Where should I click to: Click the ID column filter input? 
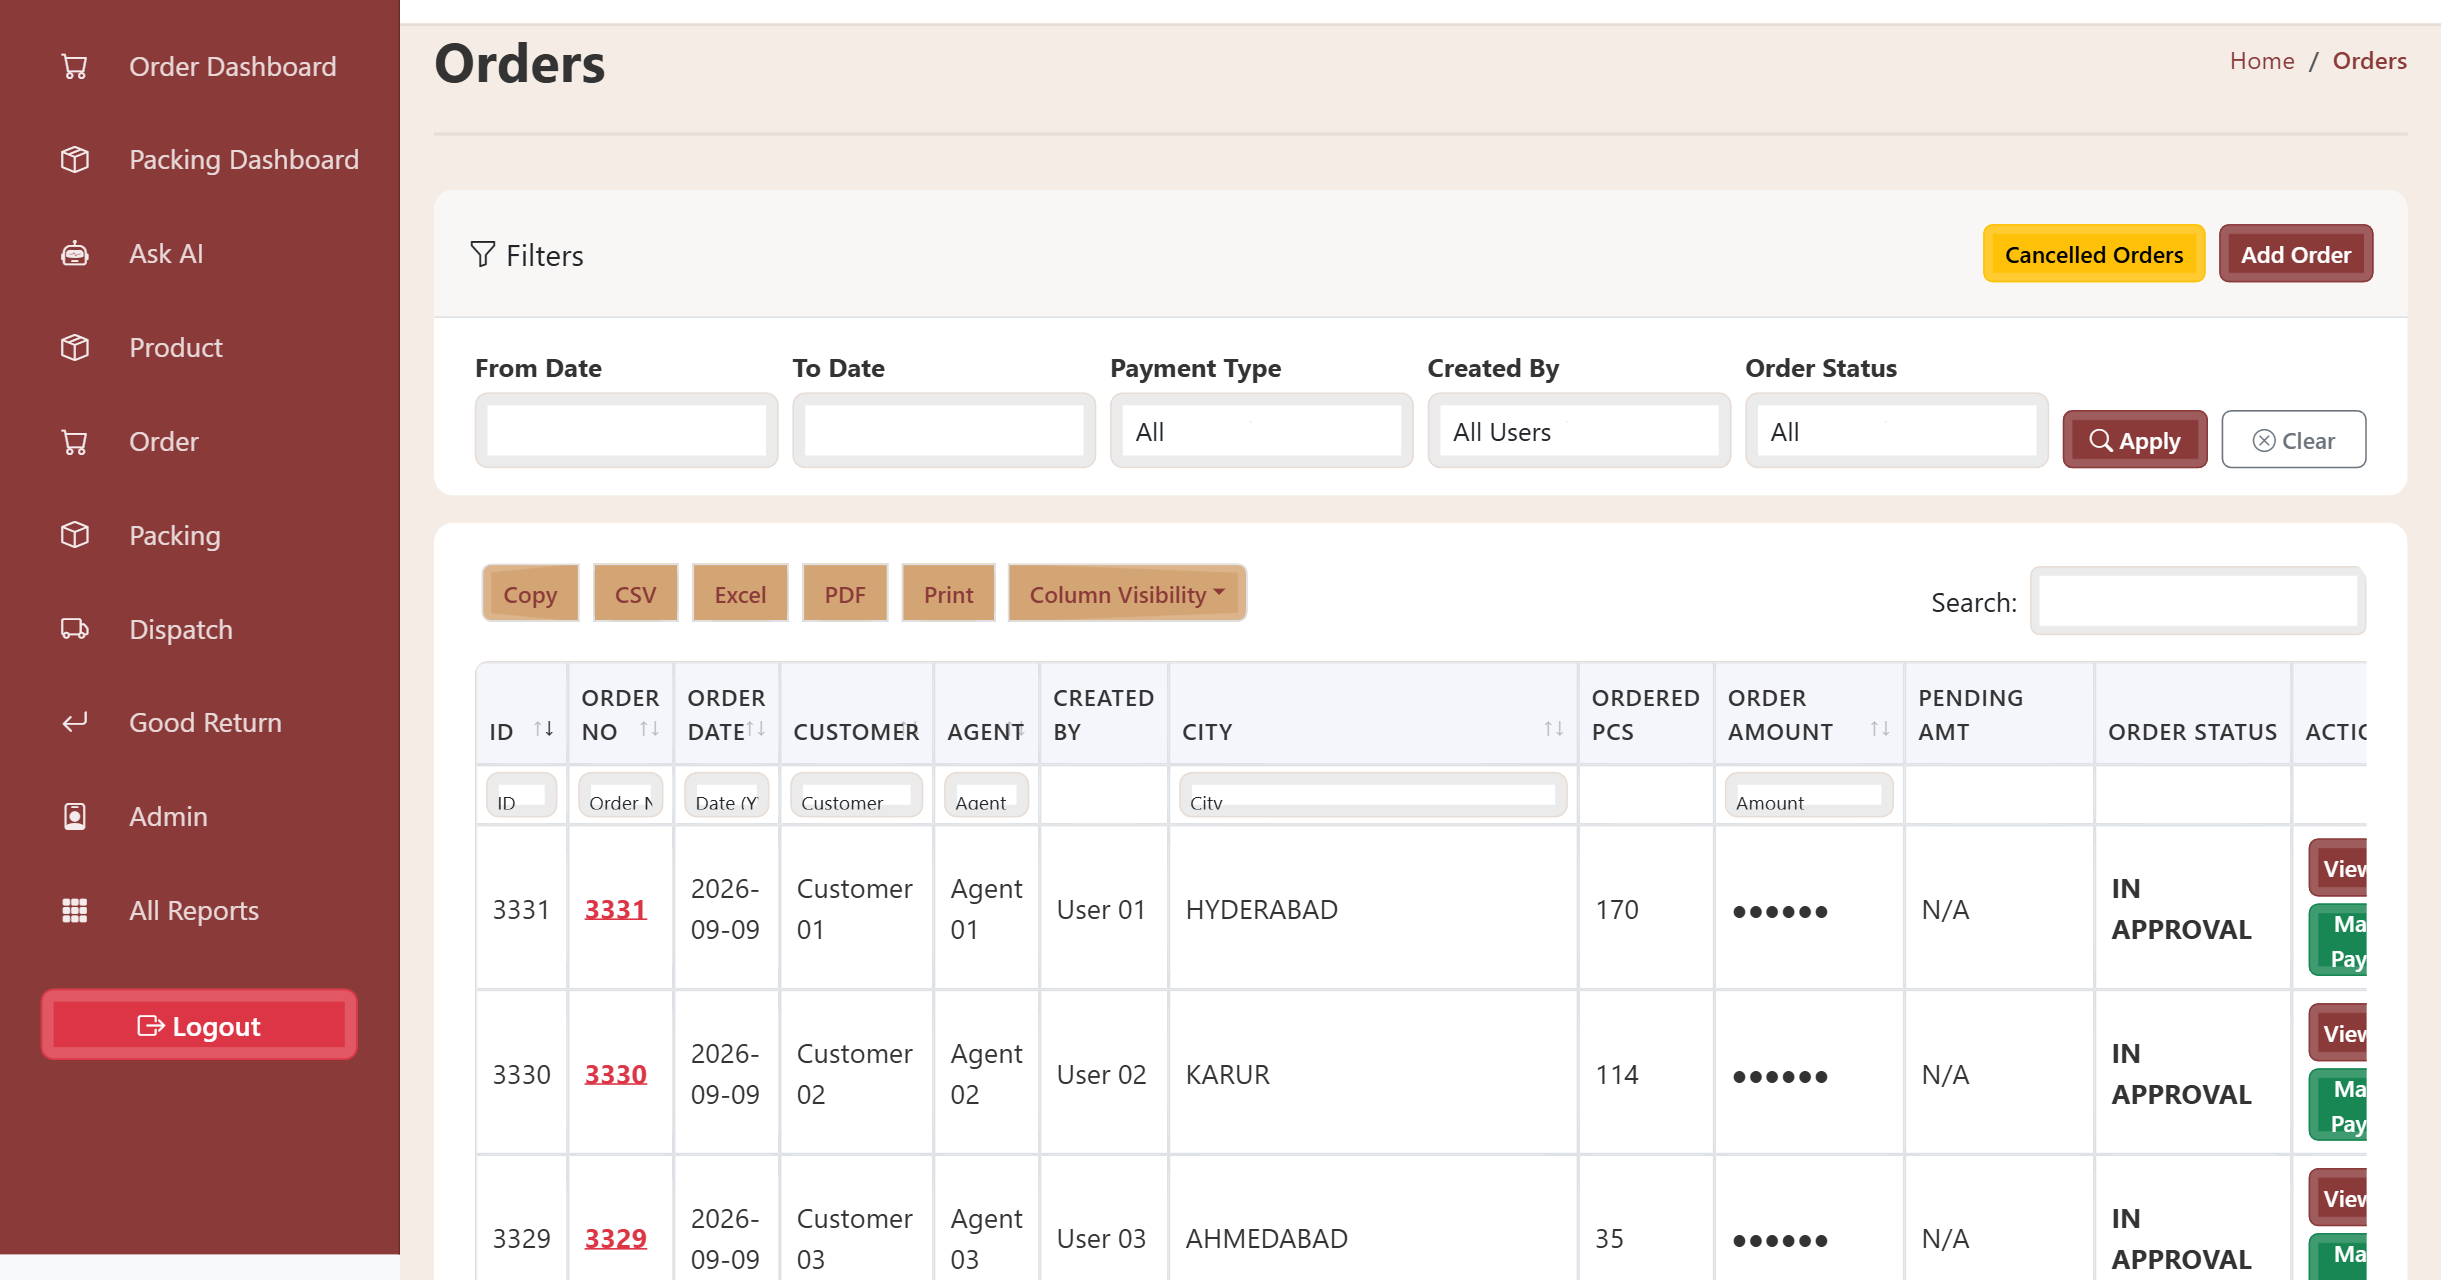coord(521,795)
